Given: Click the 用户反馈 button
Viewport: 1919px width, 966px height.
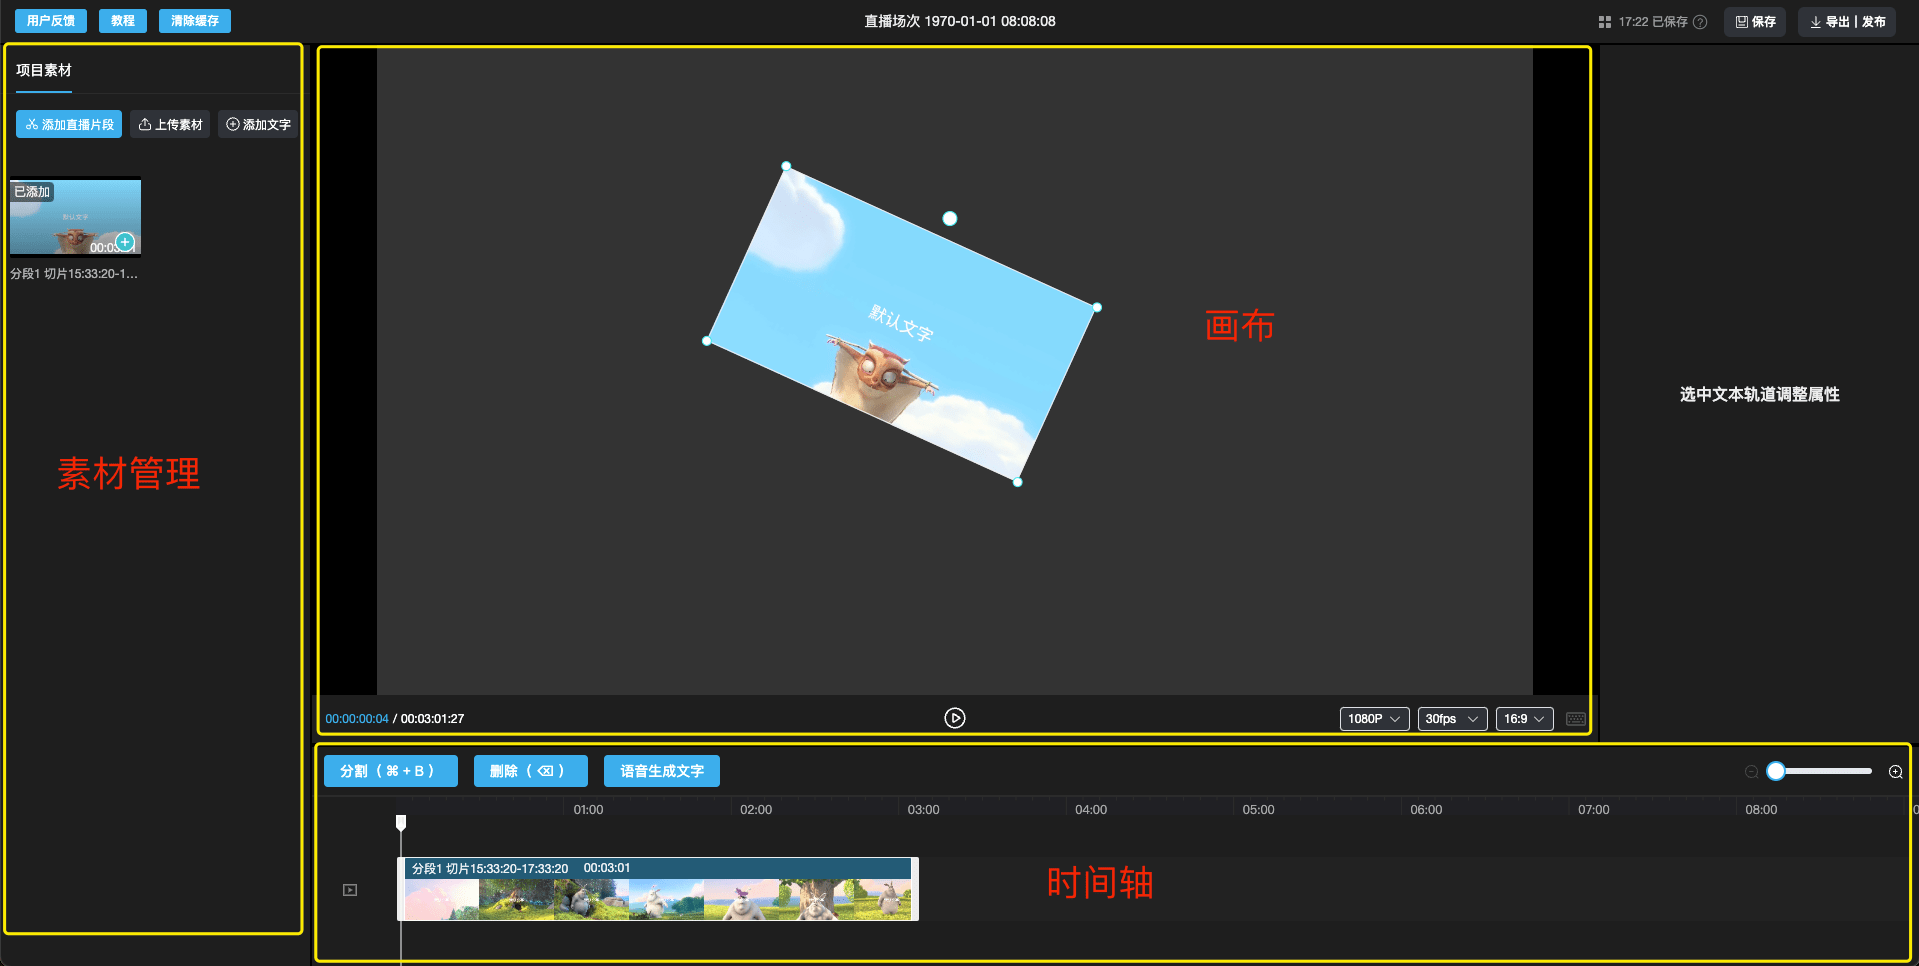Looking at the screenshot, I should (51, 21).
